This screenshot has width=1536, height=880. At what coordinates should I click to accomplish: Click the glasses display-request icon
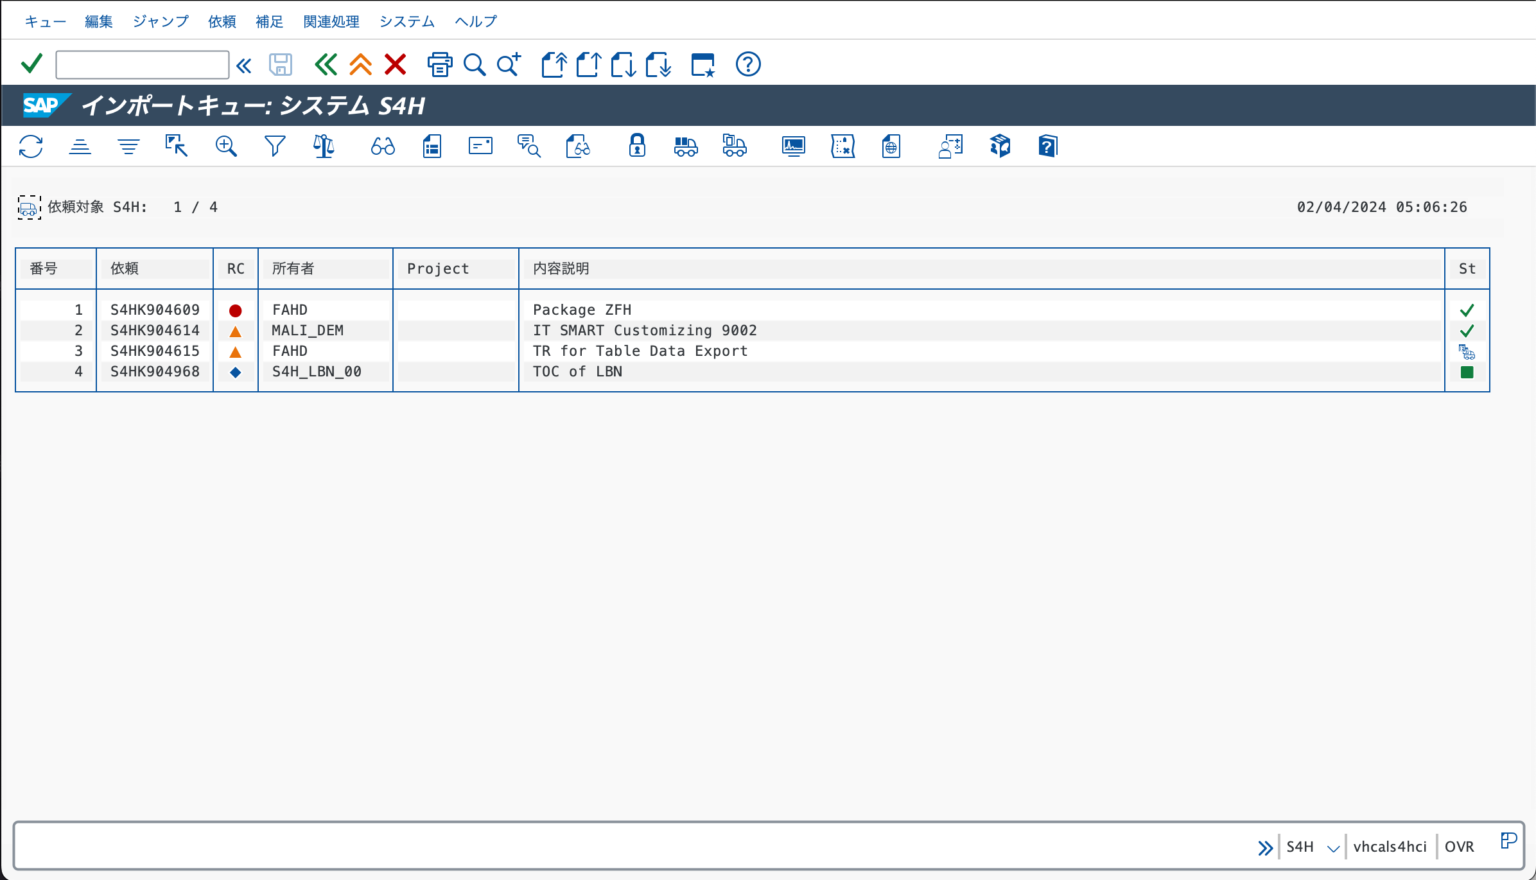[x=383, y=146]
